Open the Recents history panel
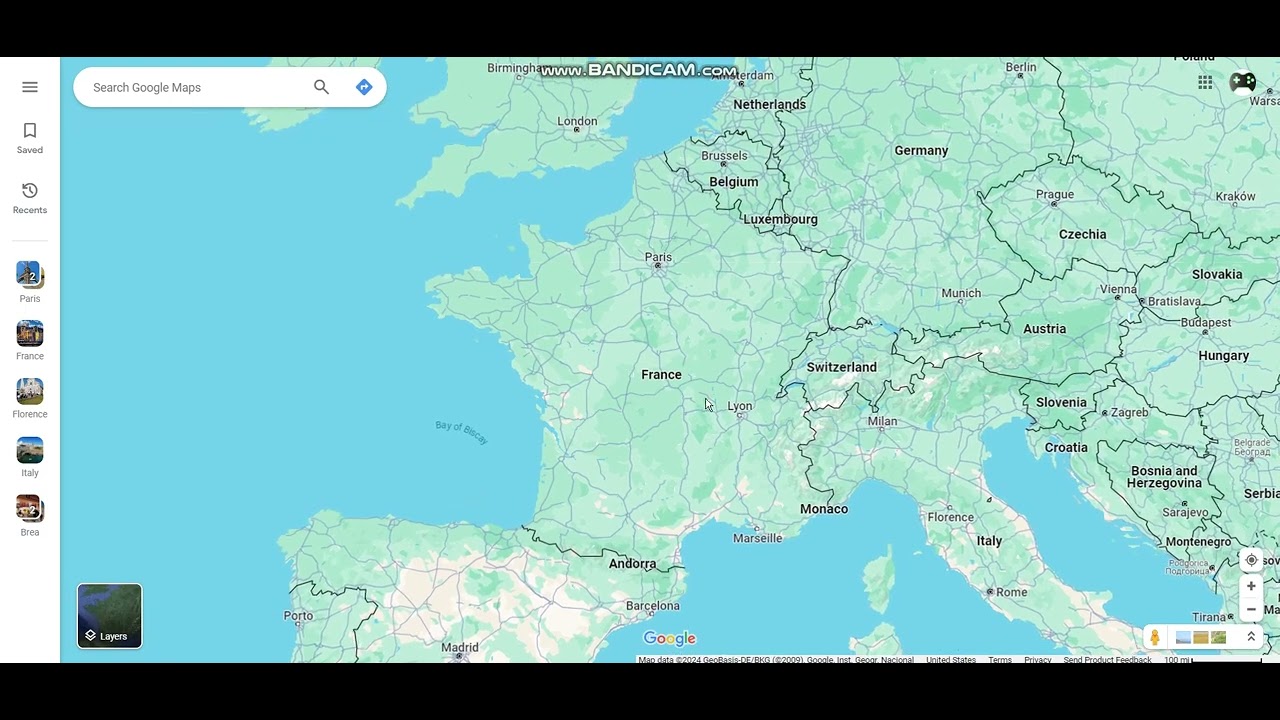The image size is (1280, 720). tap(30, 198)
